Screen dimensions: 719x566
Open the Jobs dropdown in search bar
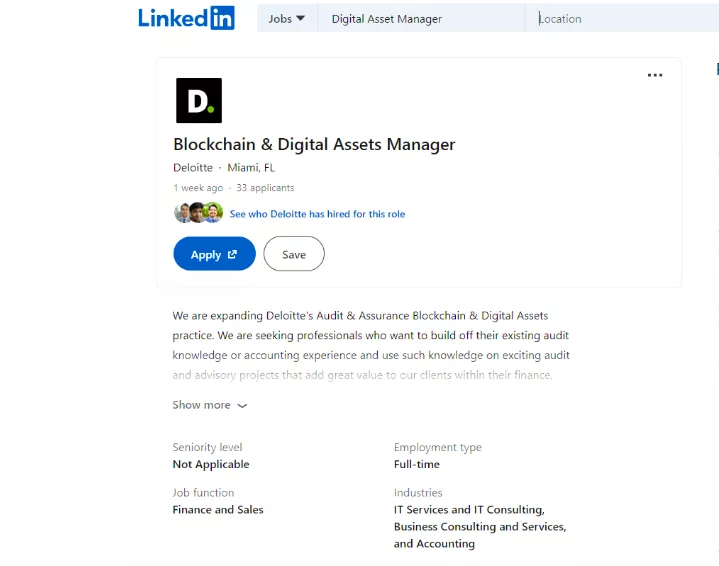286,19
